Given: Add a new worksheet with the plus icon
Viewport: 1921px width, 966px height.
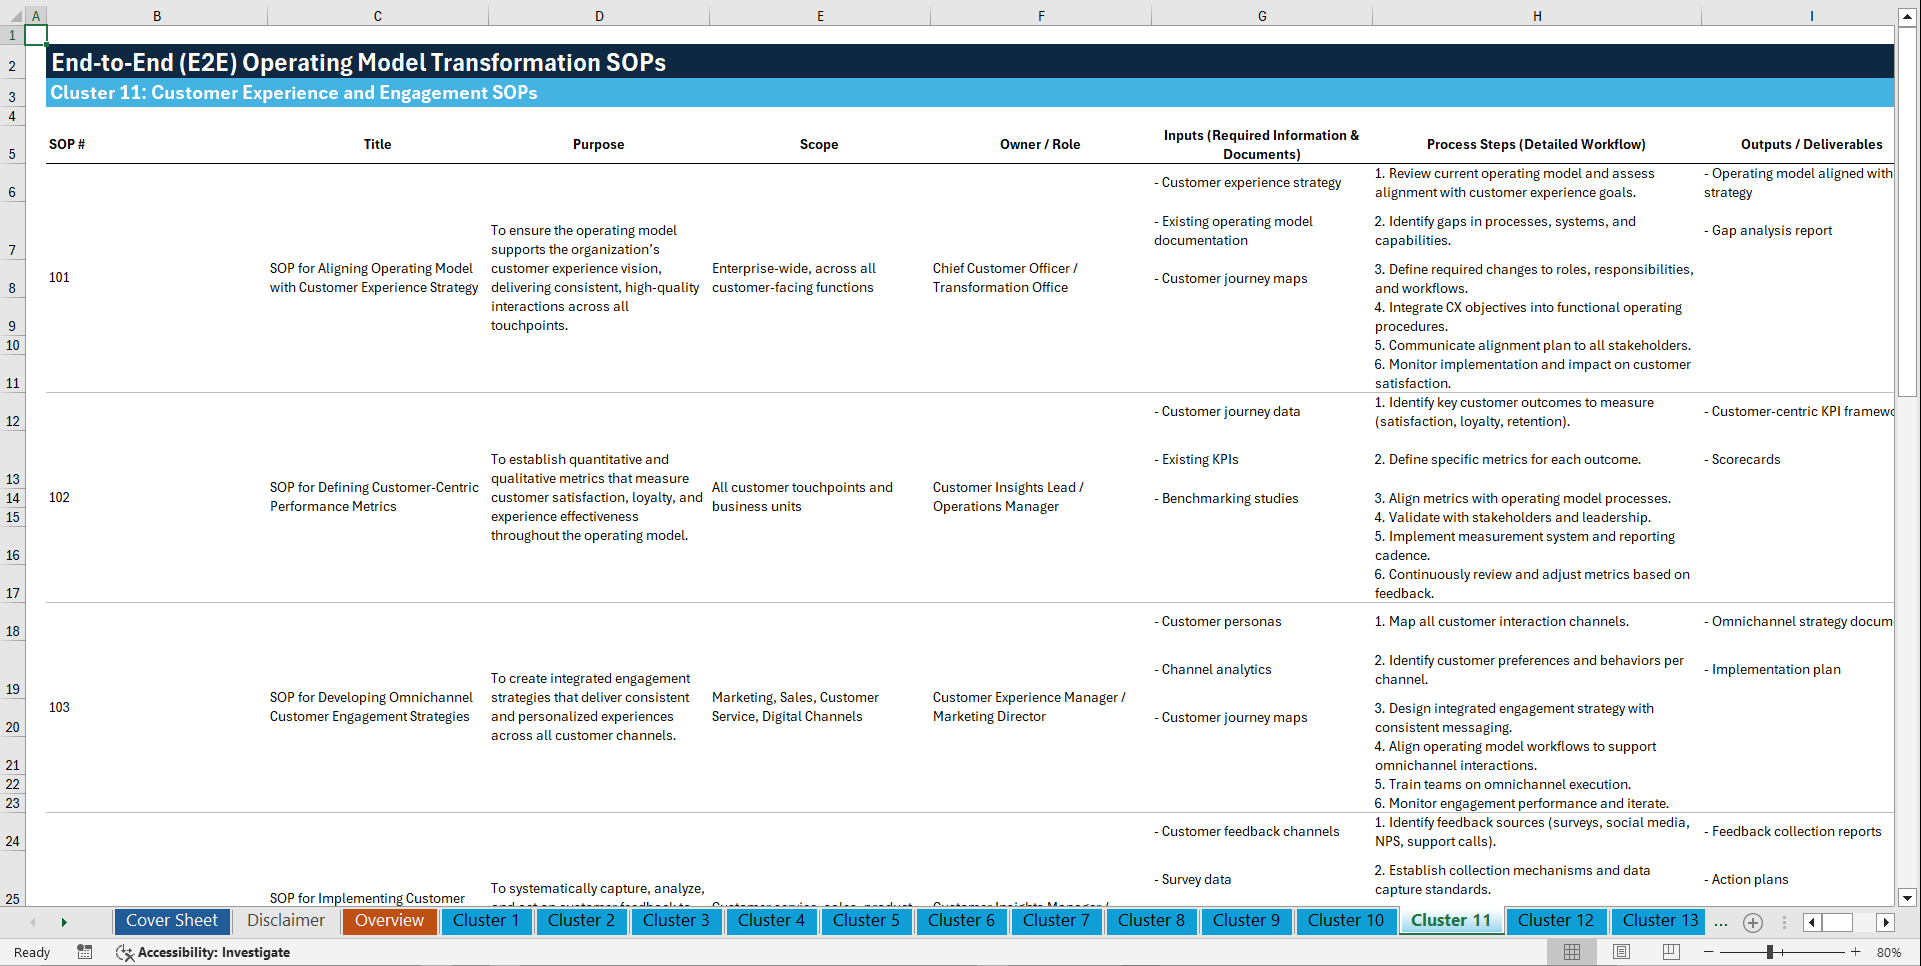Looking at the screenshot, I should coord(1752,922).
